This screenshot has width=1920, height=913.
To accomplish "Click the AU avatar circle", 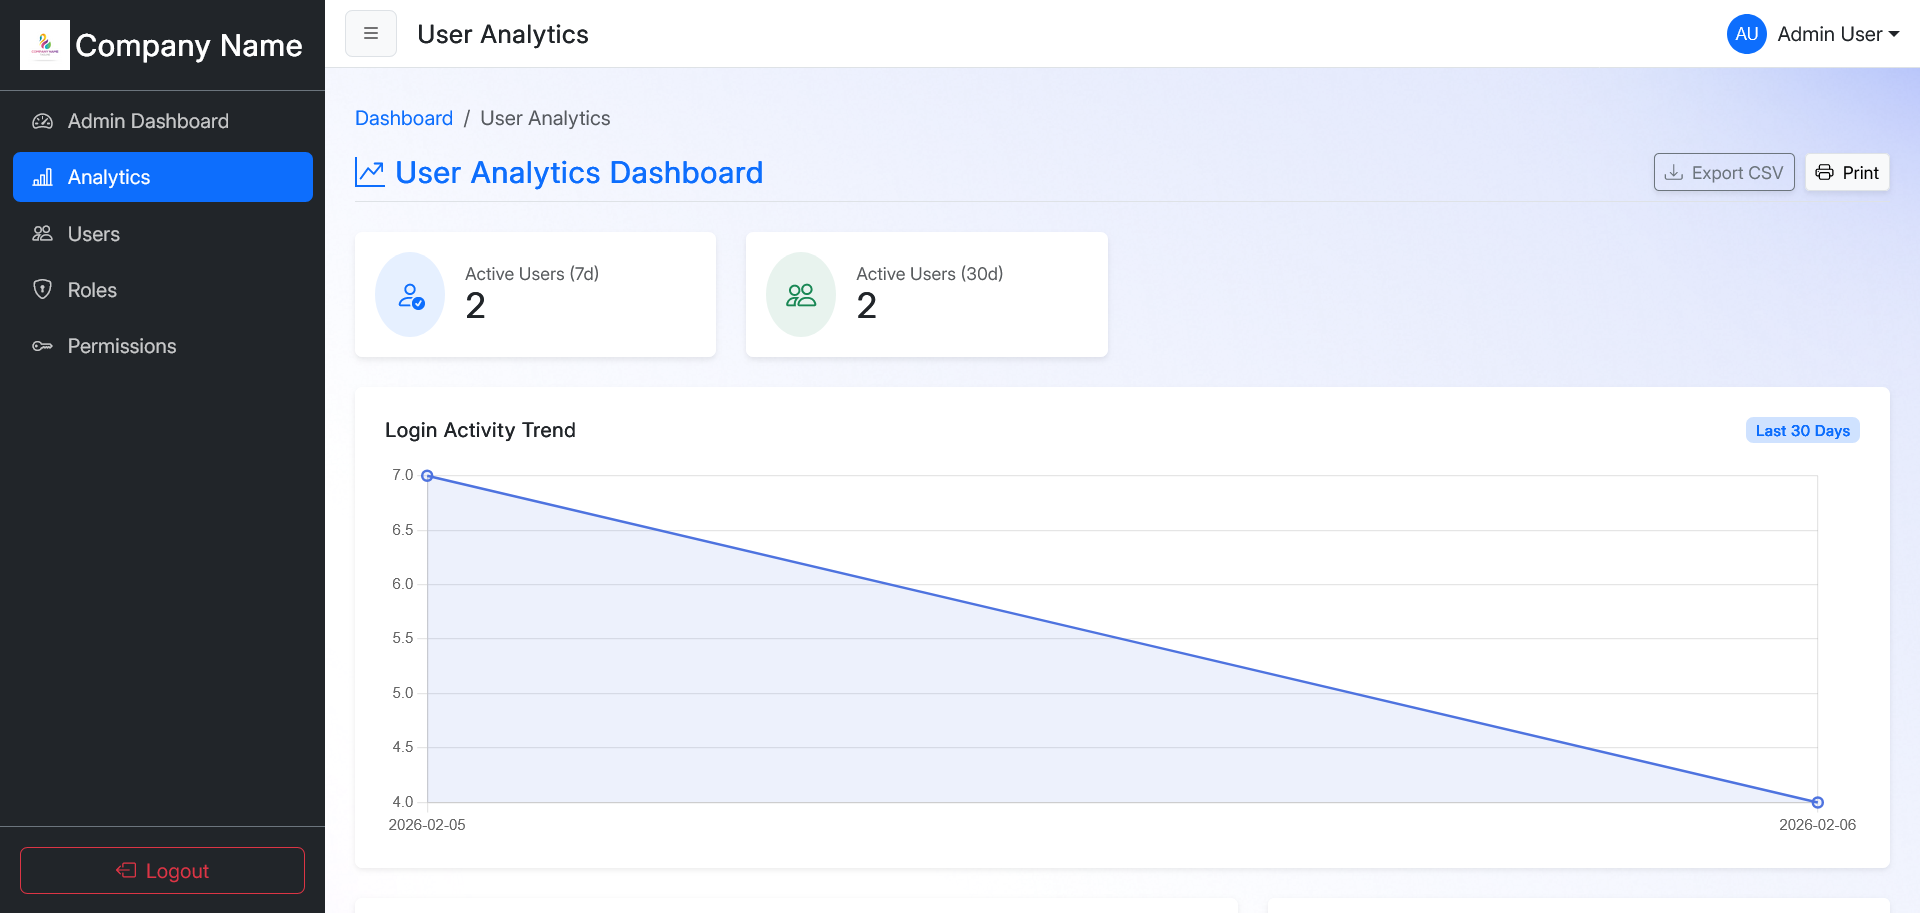I will click(1746, 34).
